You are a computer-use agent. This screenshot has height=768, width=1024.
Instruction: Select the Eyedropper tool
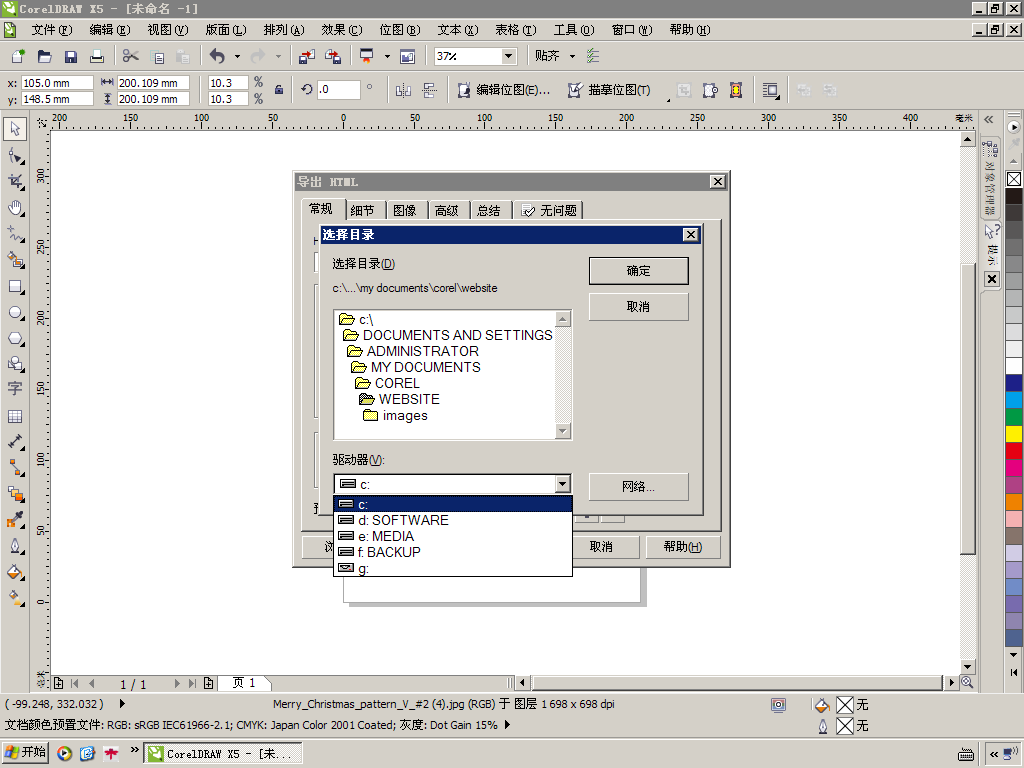click(x=15, y=520)
